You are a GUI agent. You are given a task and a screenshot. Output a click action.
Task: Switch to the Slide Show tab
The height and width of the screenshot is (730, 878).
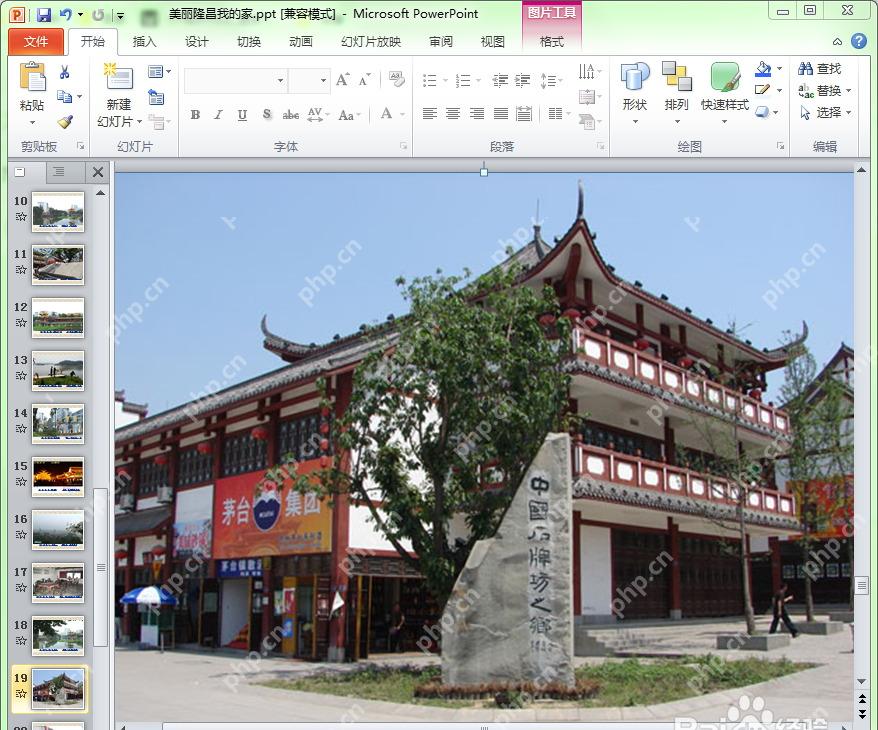[371, 41]
